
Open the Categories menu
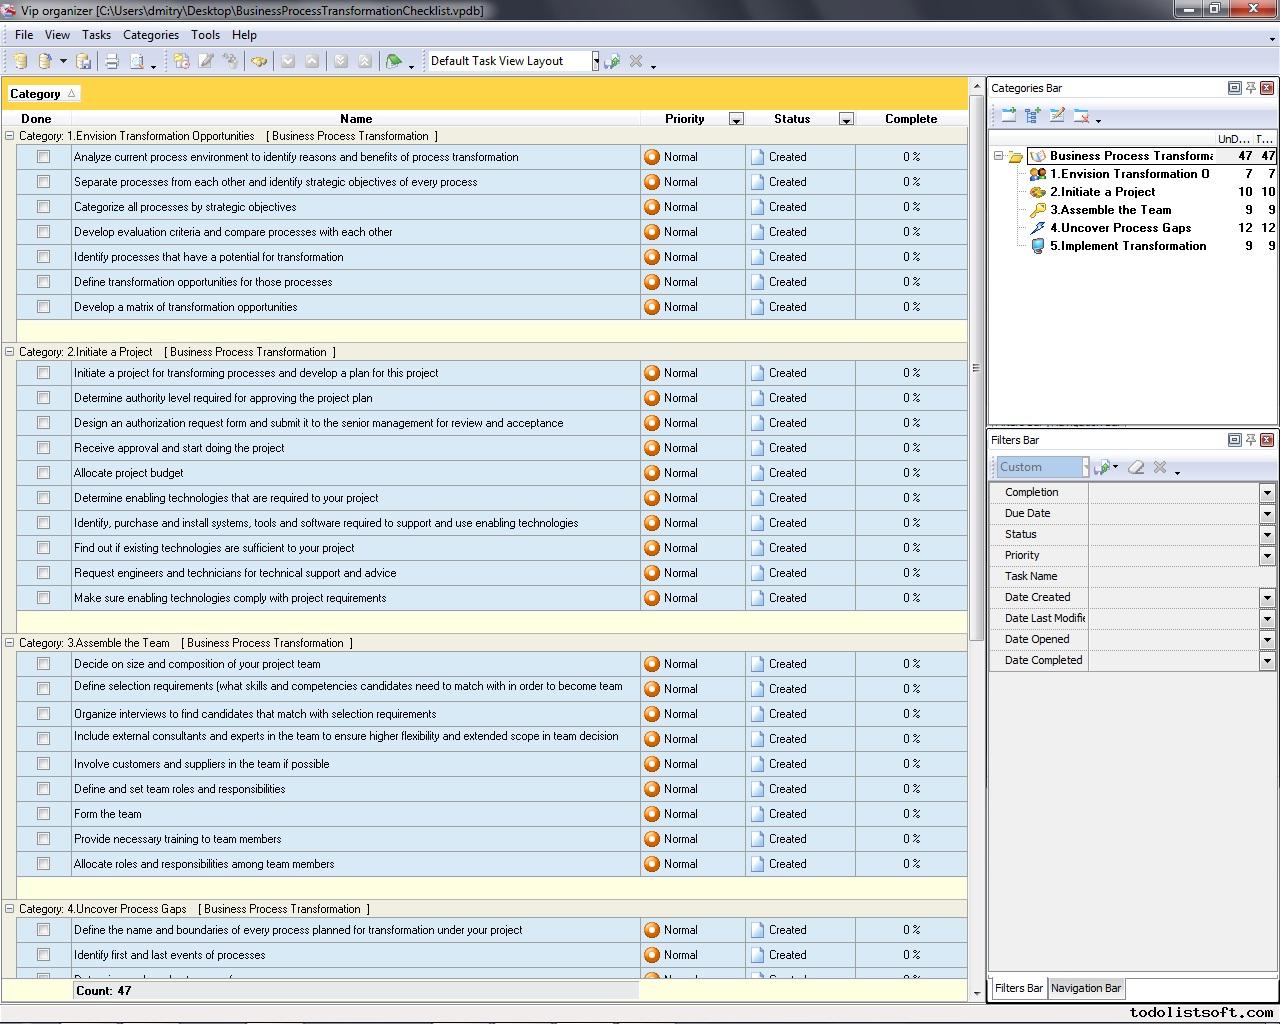tap(150, 34)
